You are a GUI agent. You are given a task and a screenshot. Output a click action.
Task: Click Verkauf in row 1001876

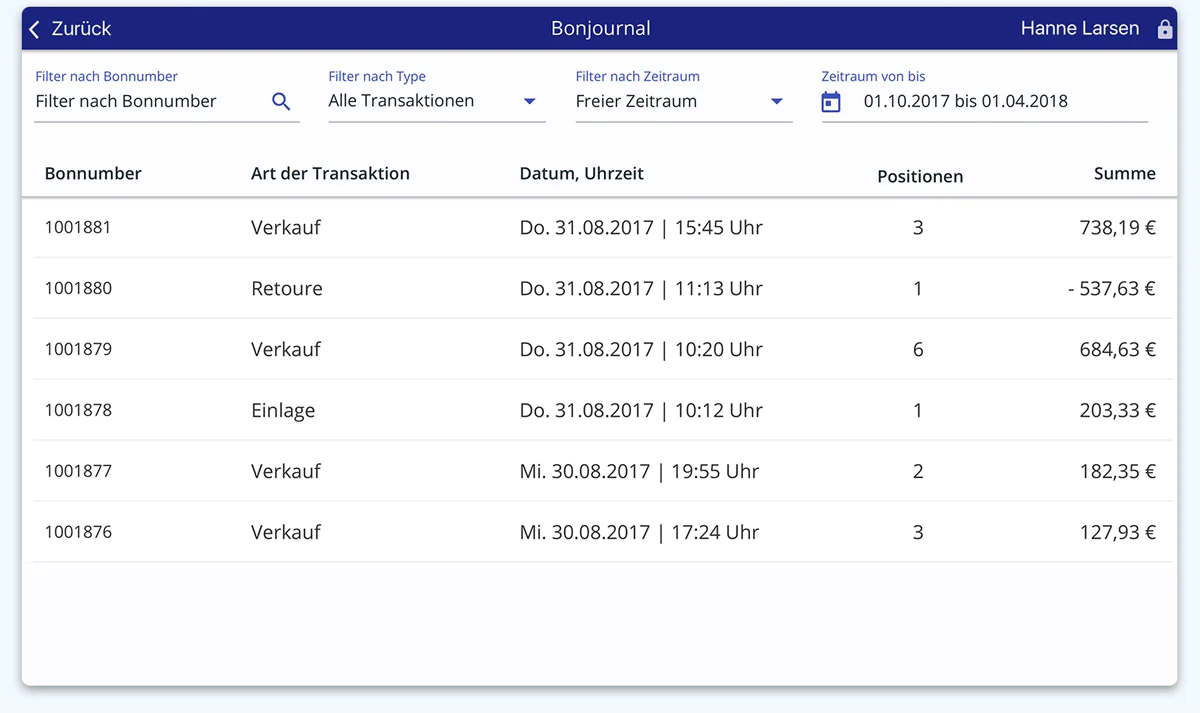tap(286, 533)
